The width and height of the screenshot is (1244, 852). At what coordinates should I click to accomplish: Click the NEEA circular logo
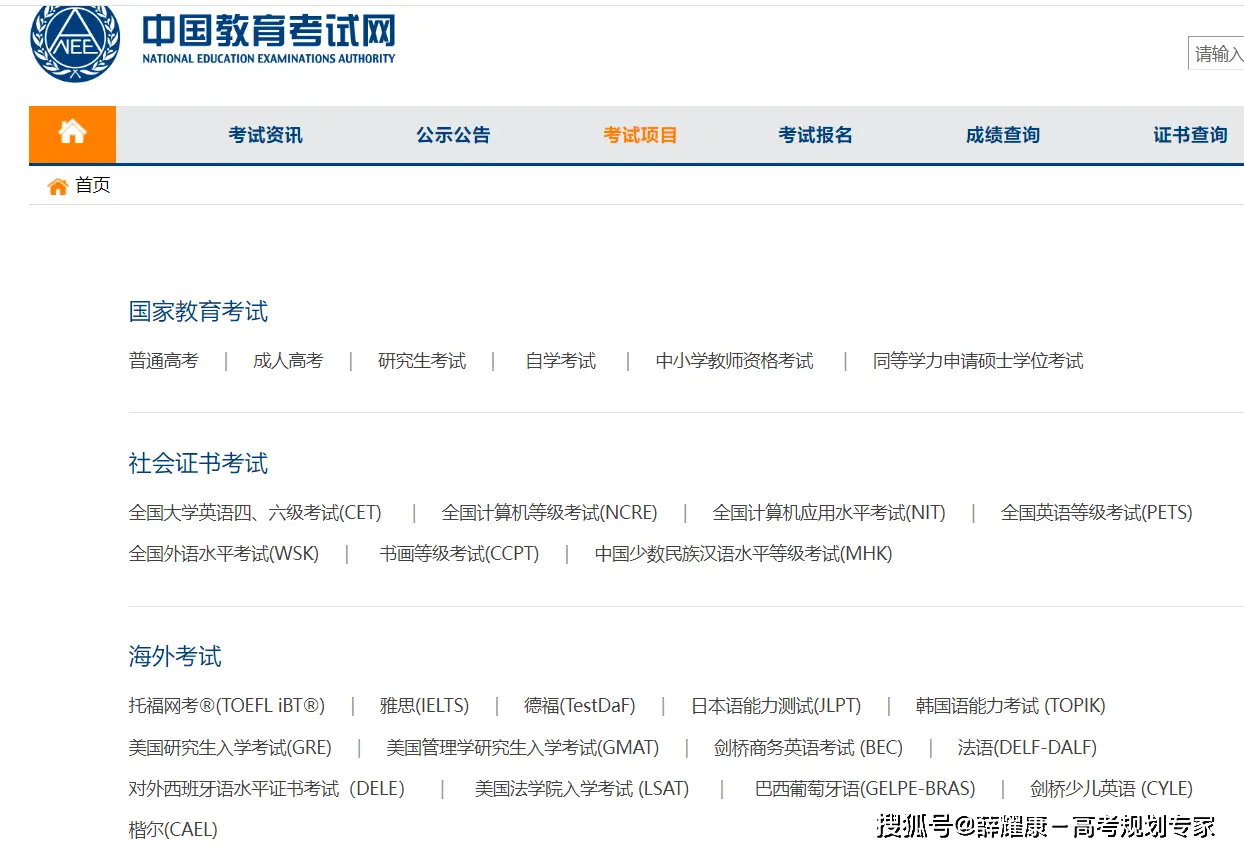(74, 44)
